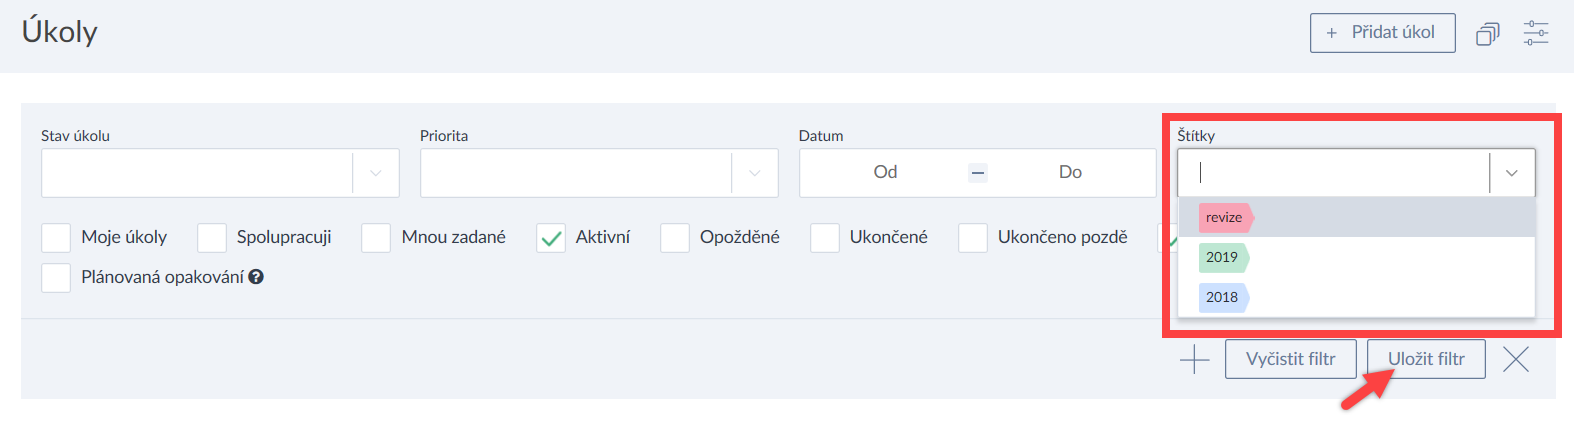Image resolution: width=1574 pixels, height=421 pixels.
Task: Click the help icon next to Plánovaná opakování
Action: (x=256, y=277)
